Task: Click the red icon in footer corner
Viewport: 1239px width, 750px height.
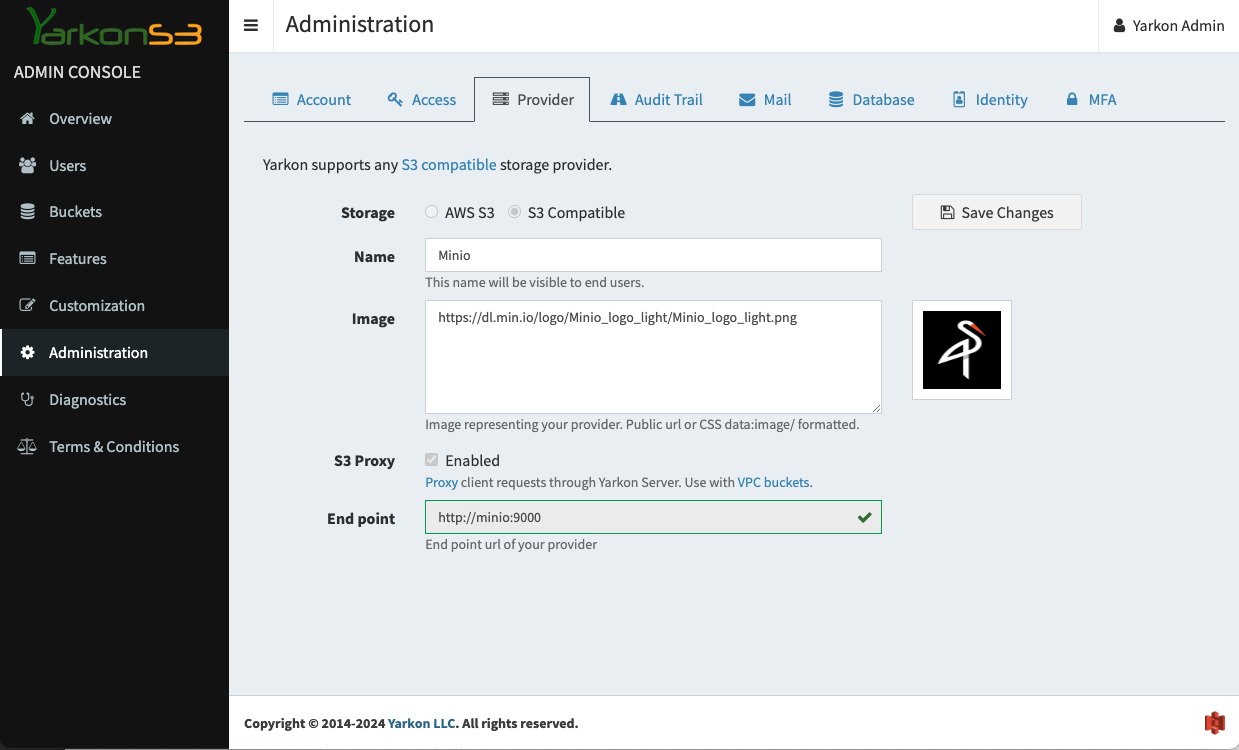Action: pos(1214,722)
